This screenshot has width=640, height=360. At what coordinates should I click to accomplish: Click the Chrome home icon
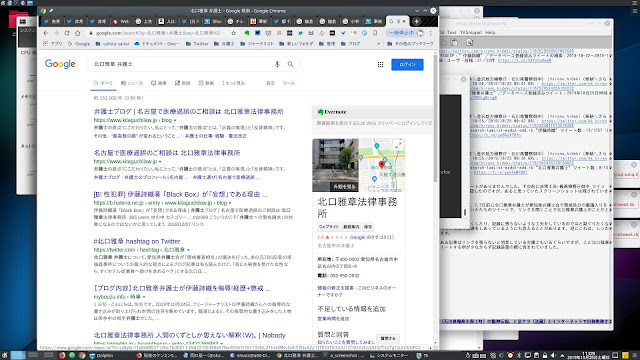pos(78,33)
